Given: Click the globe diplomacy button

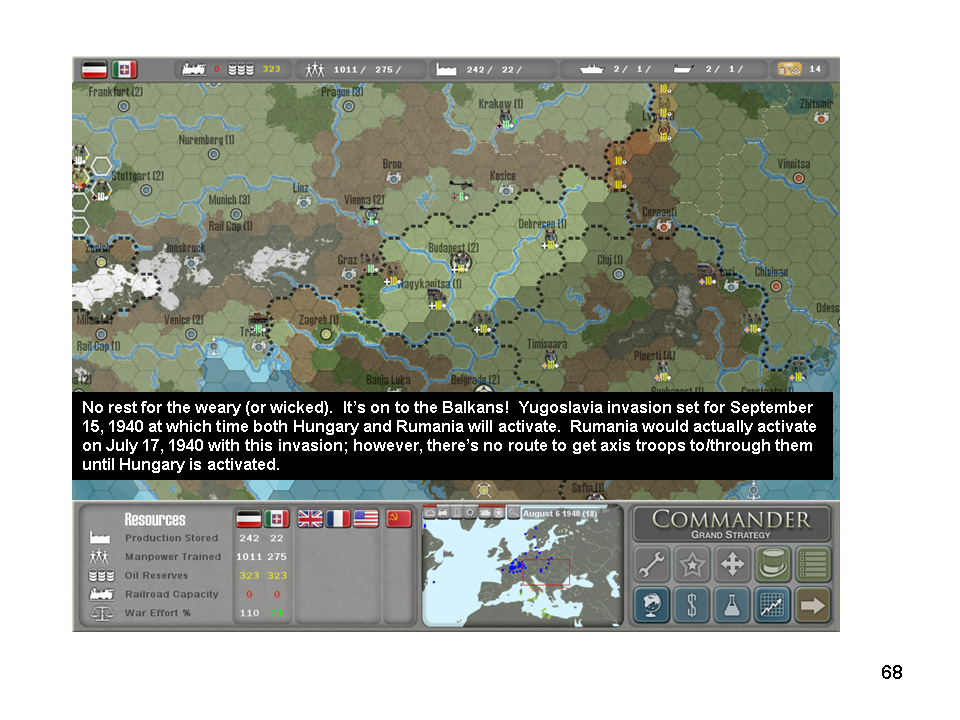Looking at the screenshot, I should pos(651,604).
